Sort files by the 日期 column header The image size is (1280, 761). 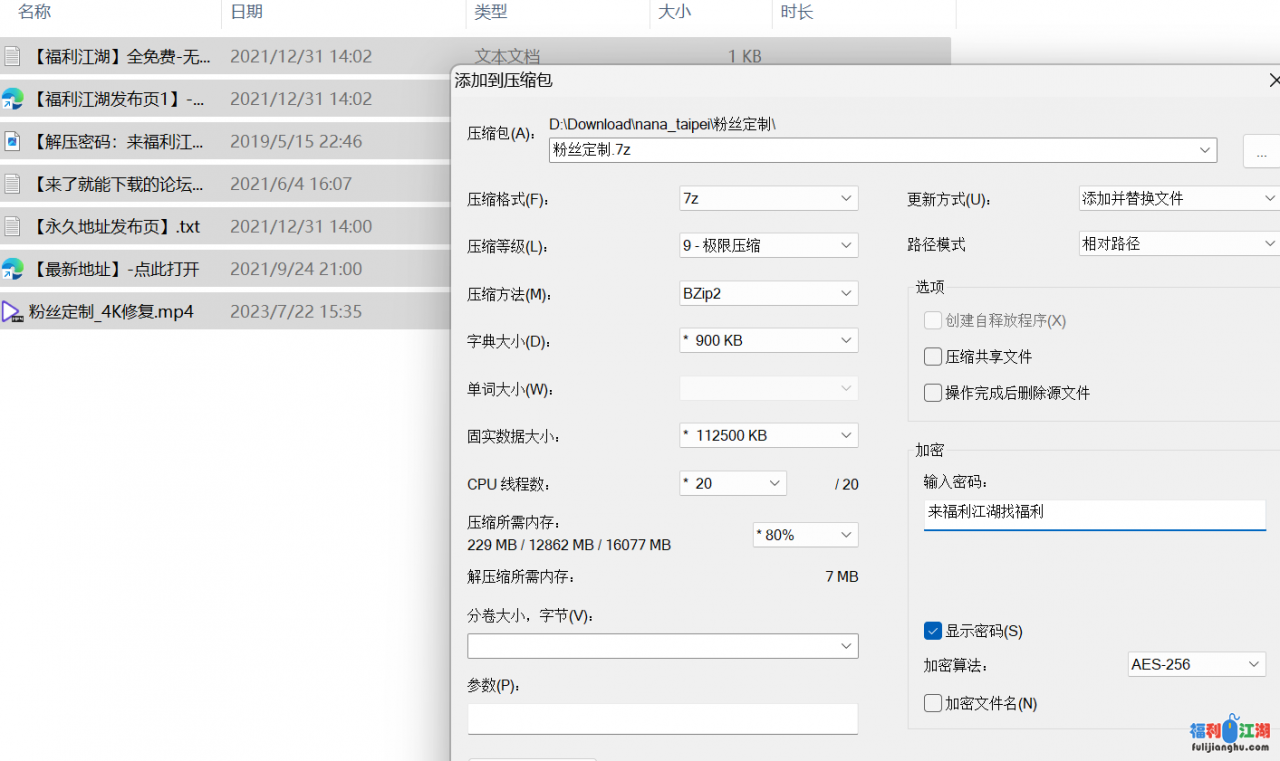pyautogui.click(x=246, y=12)
